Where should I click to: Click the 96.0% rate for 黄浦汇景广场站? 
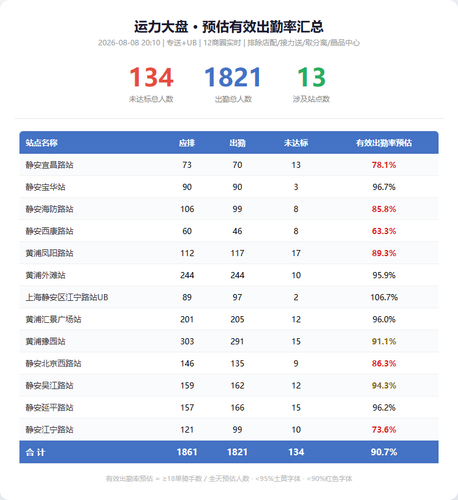coord(384,319)
